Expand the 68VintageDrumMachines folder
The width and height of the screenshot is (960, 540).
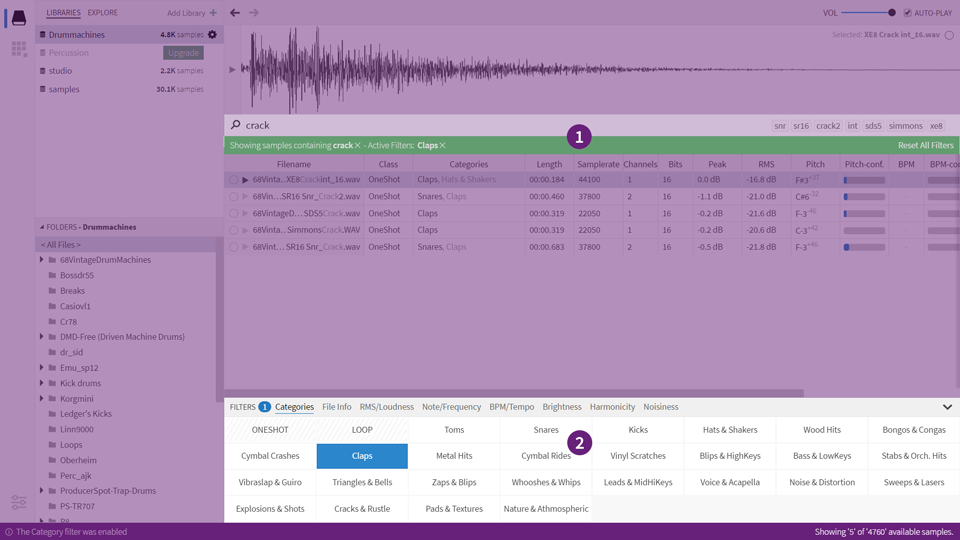(x=42, y=260)
